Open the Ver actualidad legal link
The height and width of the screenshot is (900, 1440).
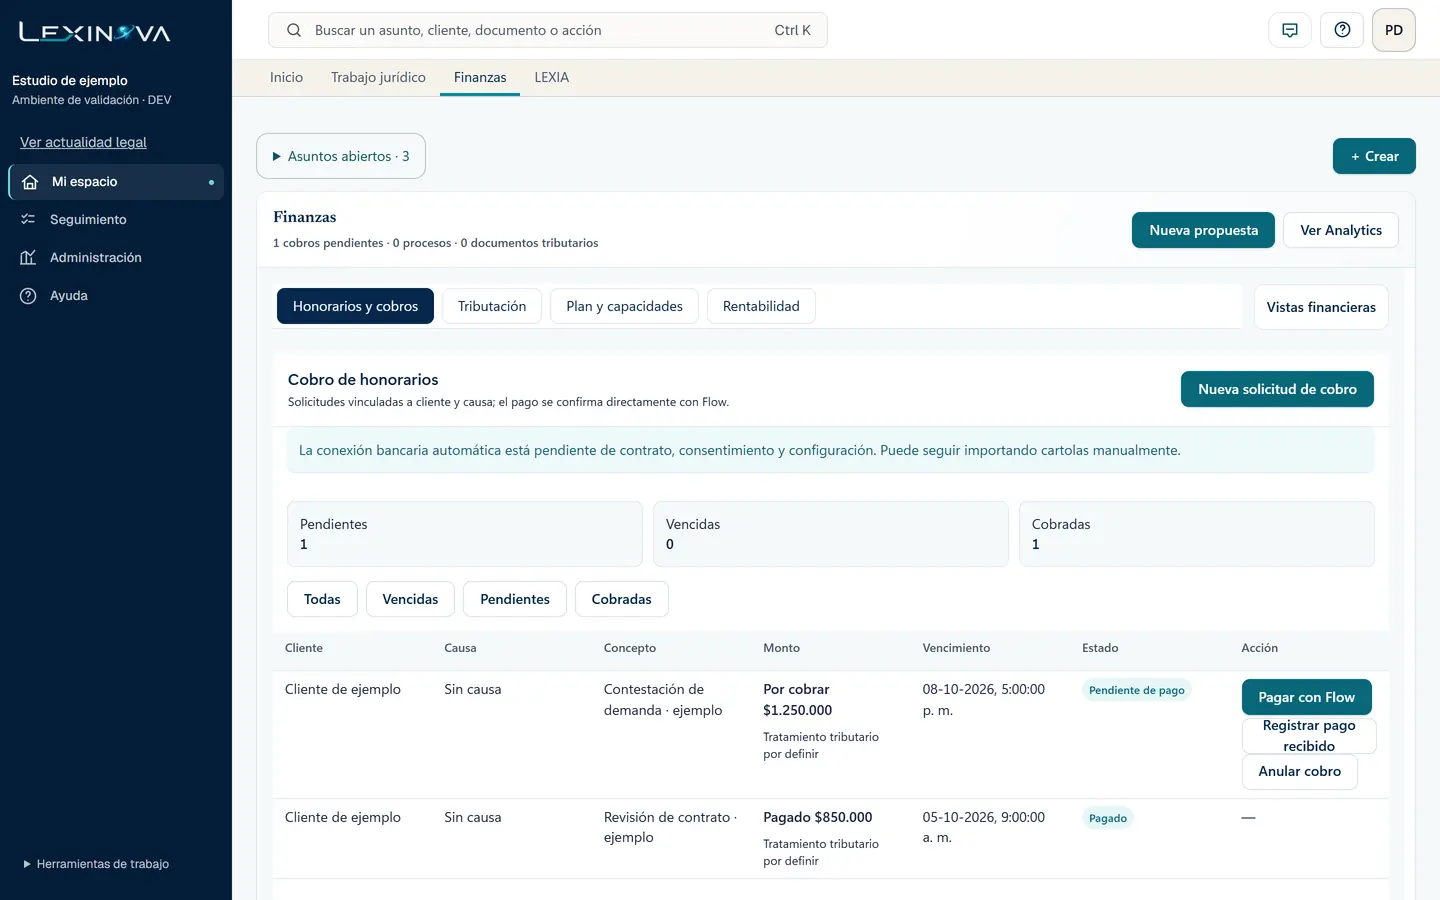[83, 142]
